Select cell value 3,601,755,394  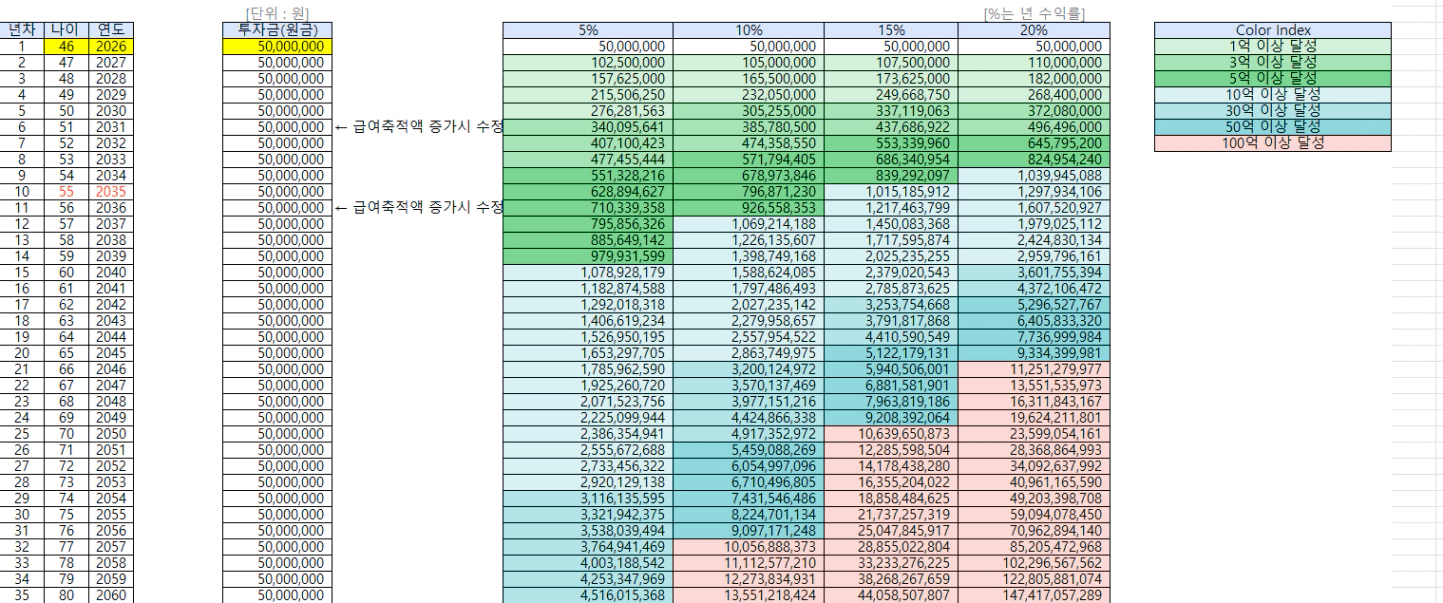click(x=1032, y=270)
